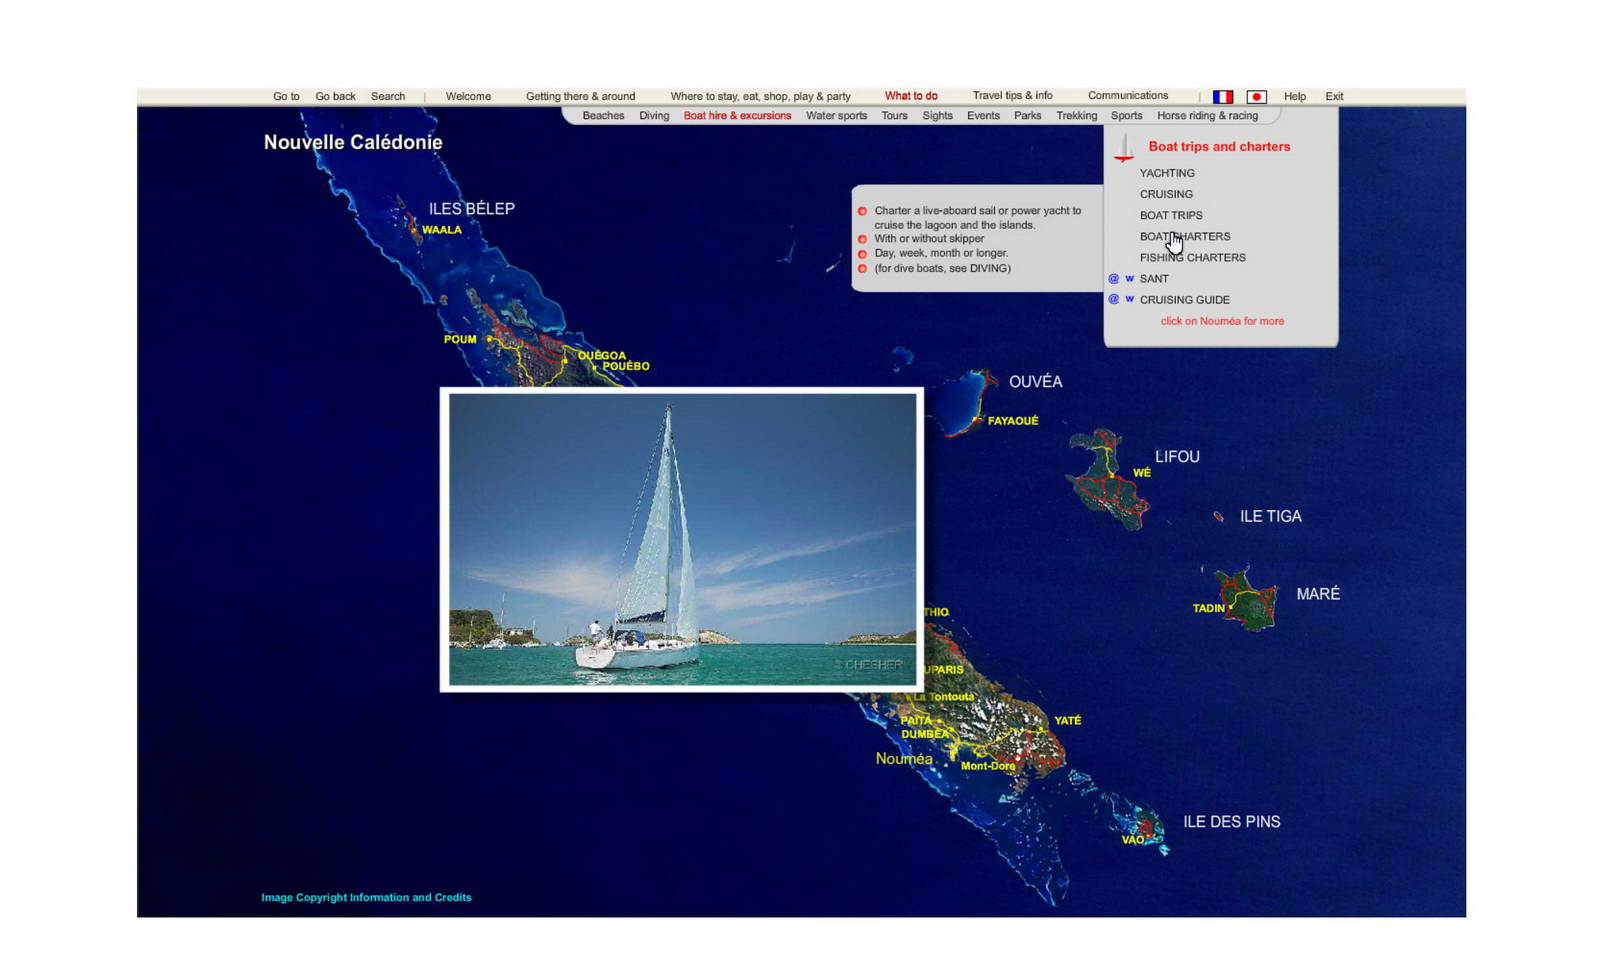Switch to the Diving tab
Image resolution: width=1600 pixels, height=966 pixels.
coord(654,115)
